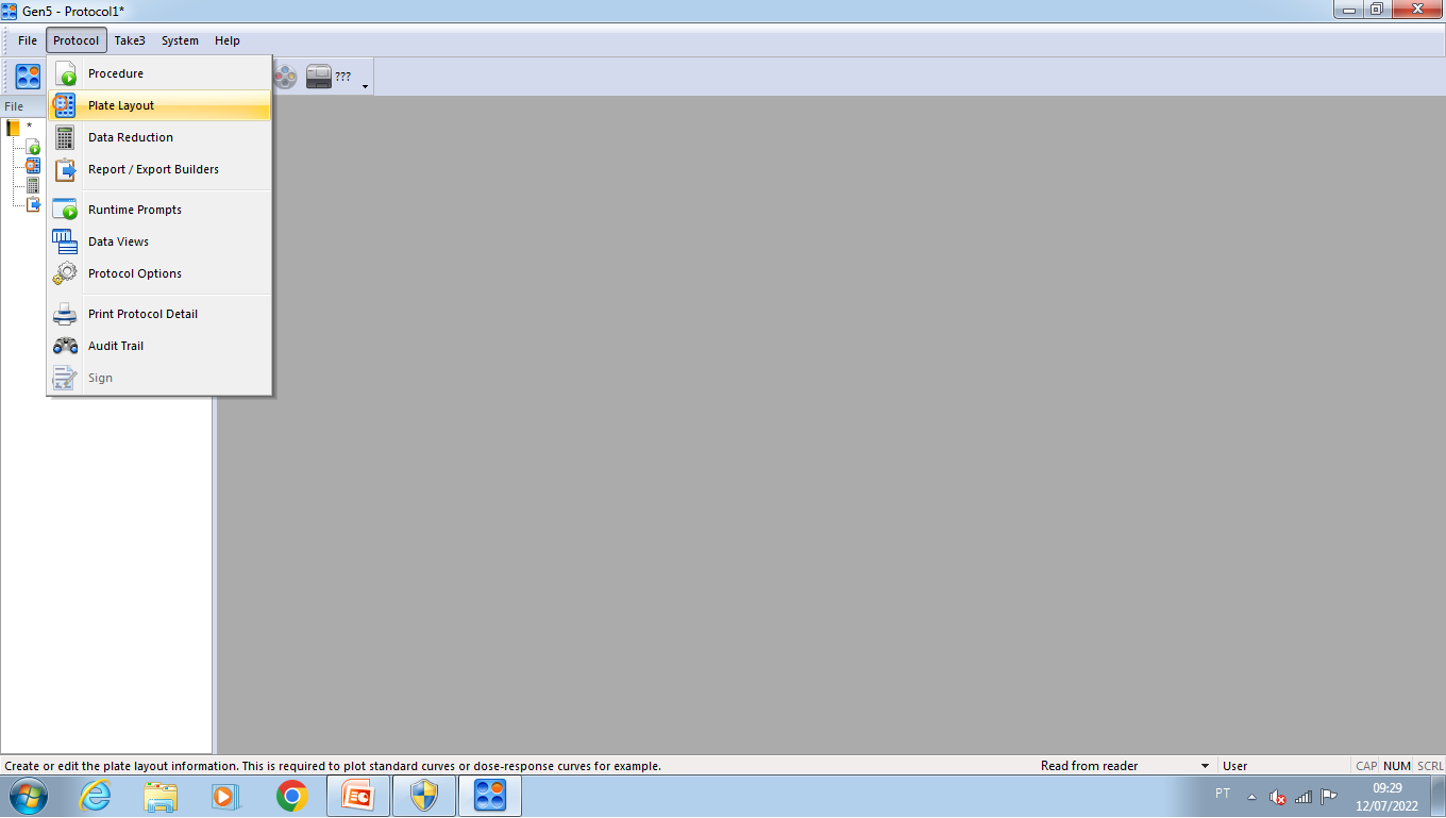Switch to PowerPoint on the taskbar
Image resolution: width=1446 pixels, height=818 pixels.
point(358,797)
